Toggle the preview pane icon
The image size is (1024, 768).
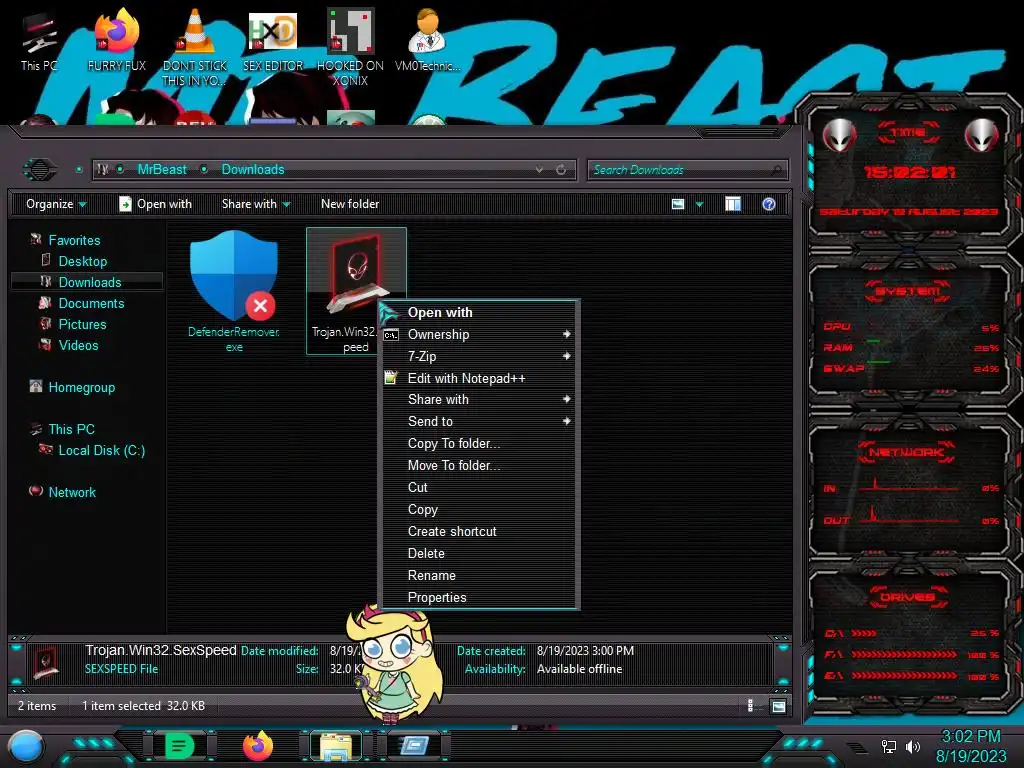(x=733, y=204)
